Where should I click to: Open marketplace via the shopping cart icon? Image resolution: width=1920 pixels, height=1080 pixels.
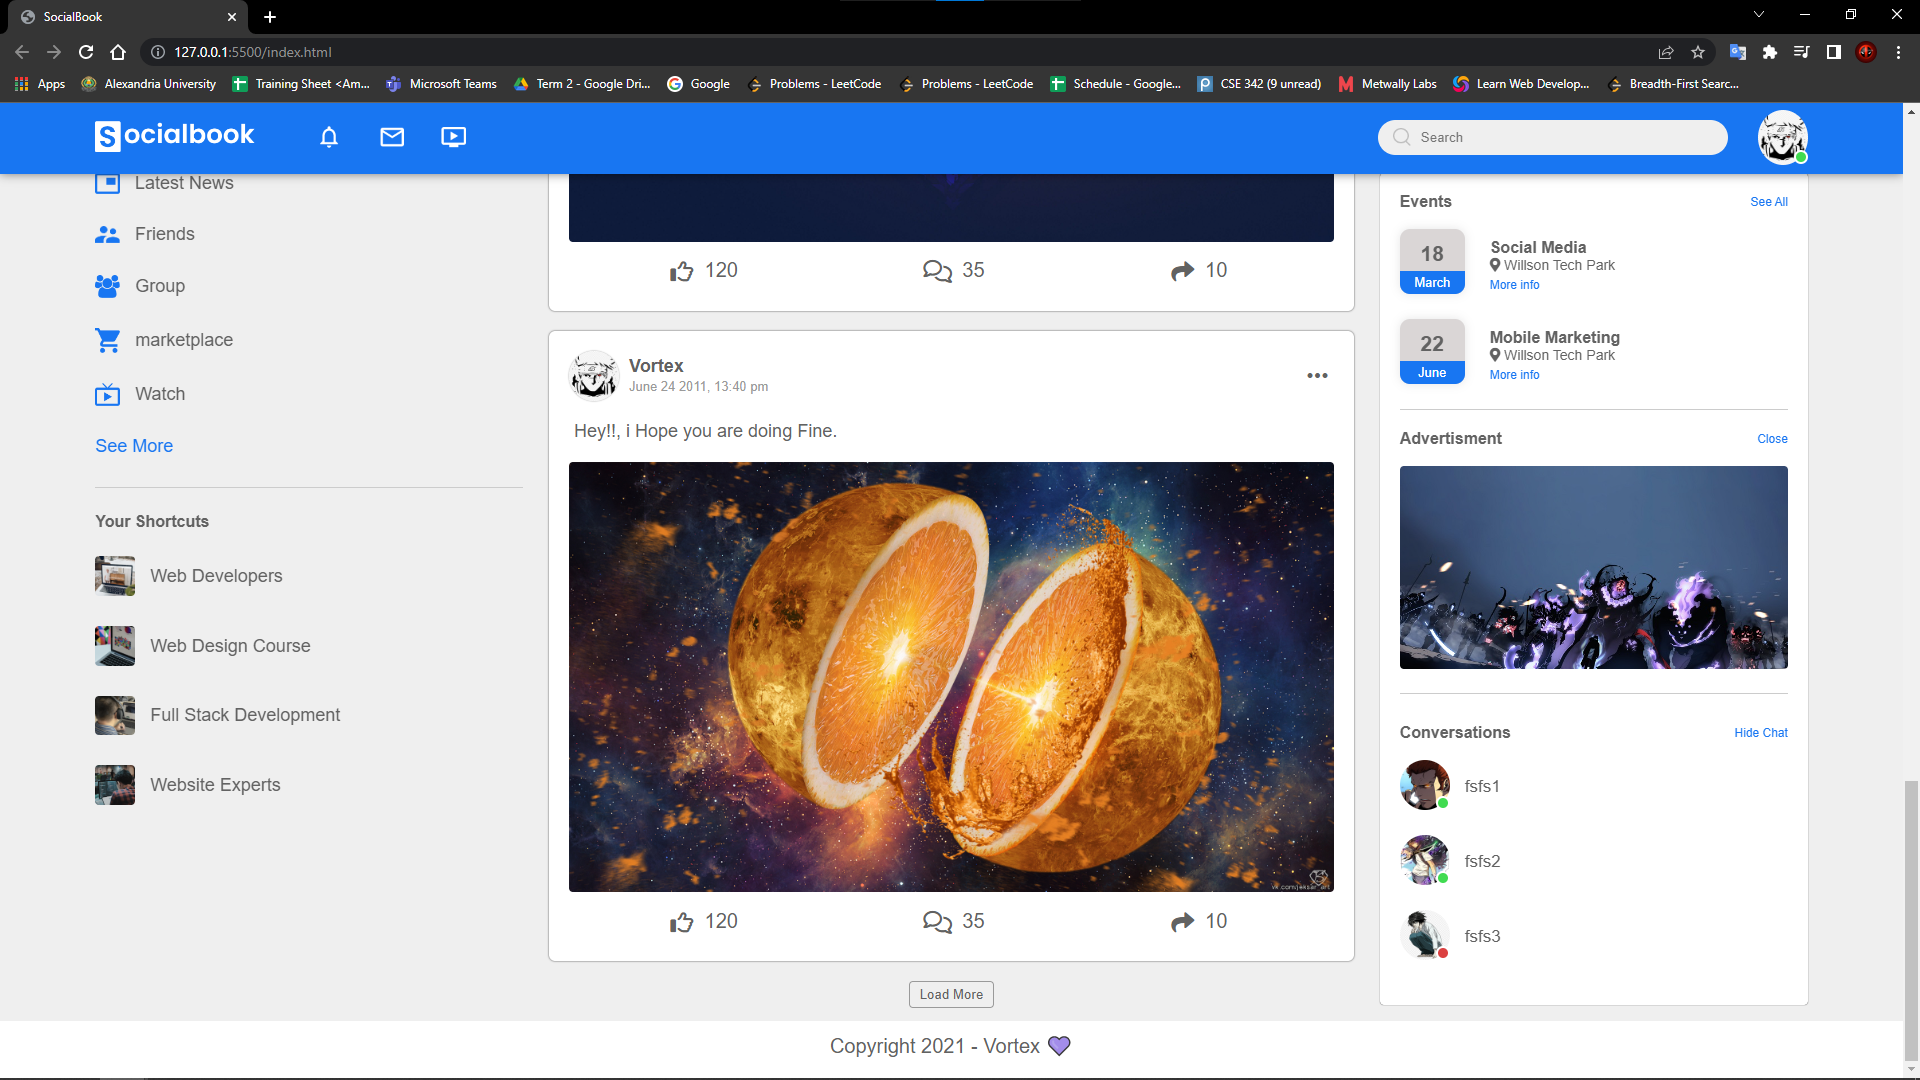(107, 340)
